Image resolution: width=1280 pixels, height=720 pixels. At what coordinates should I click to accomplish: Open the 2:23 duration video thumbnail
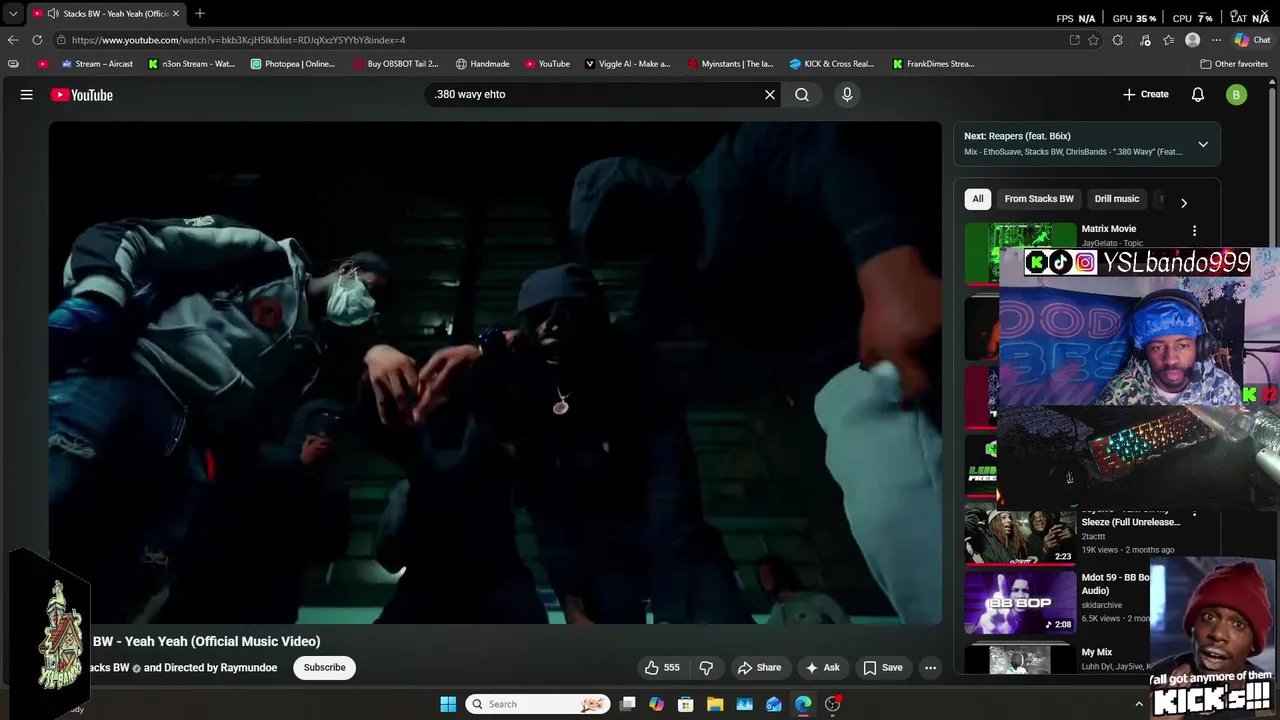point(1020,535)
